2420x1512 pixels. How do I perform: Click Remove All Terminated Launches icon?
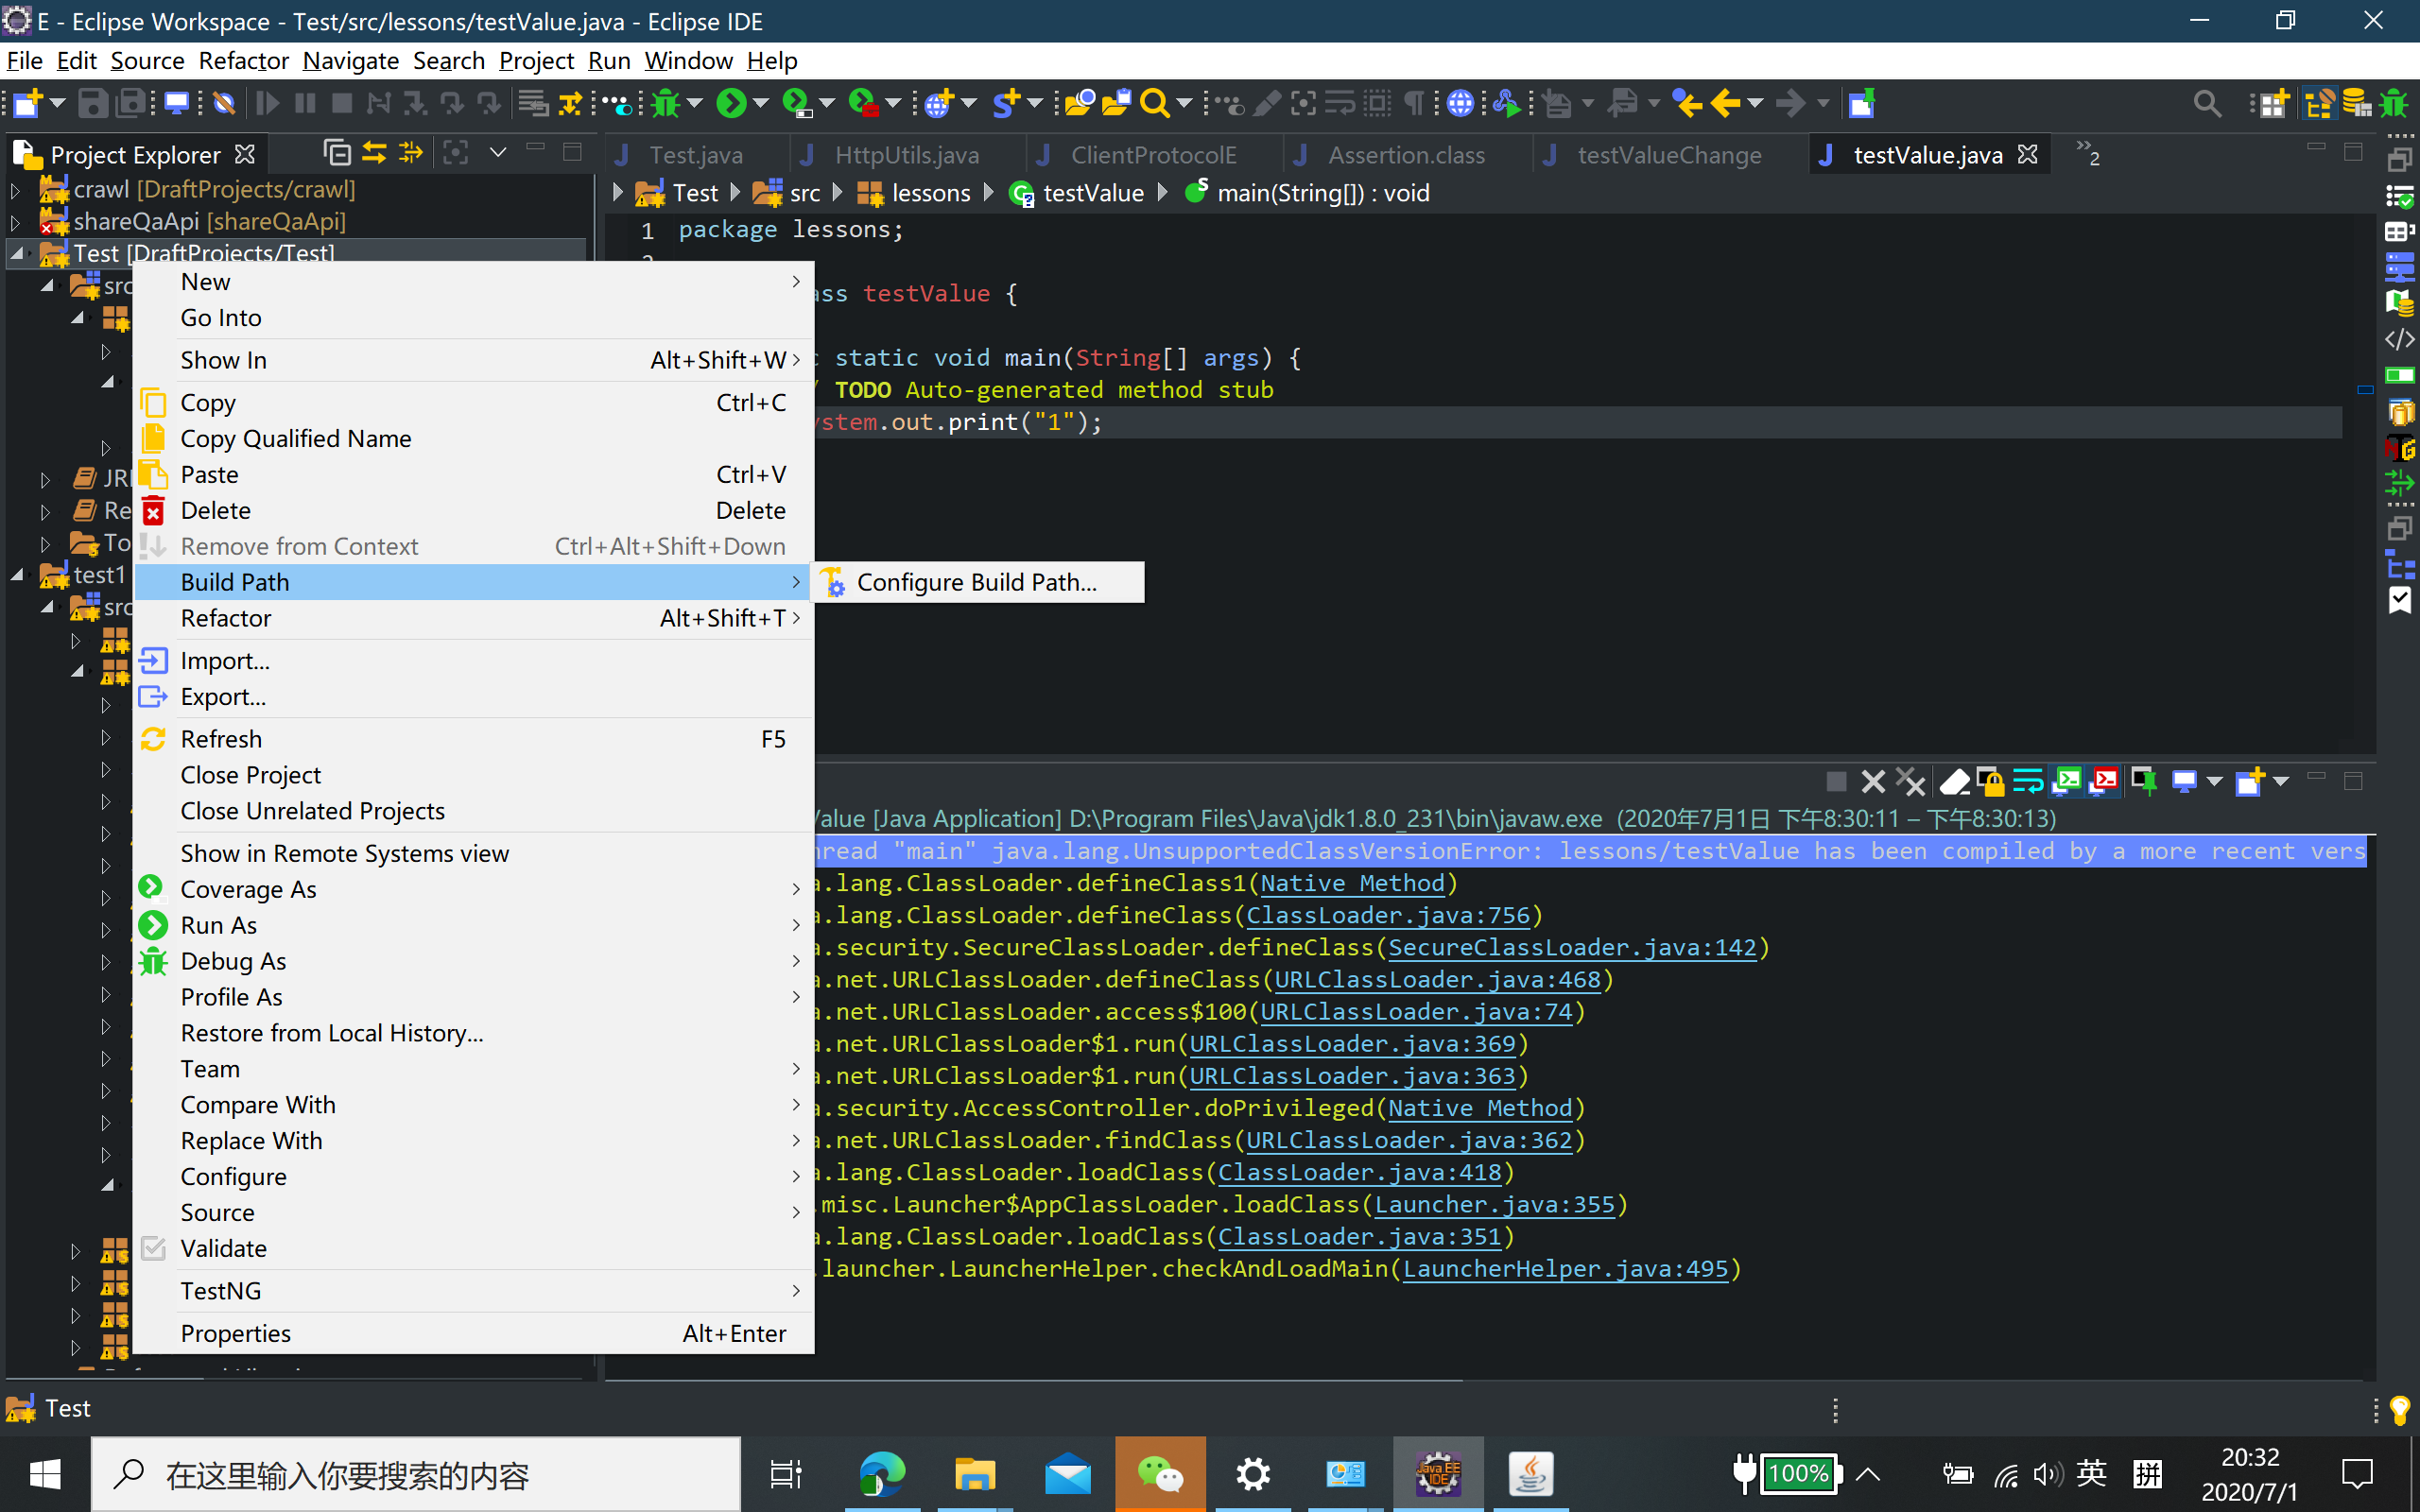[x=1910, y=781]
